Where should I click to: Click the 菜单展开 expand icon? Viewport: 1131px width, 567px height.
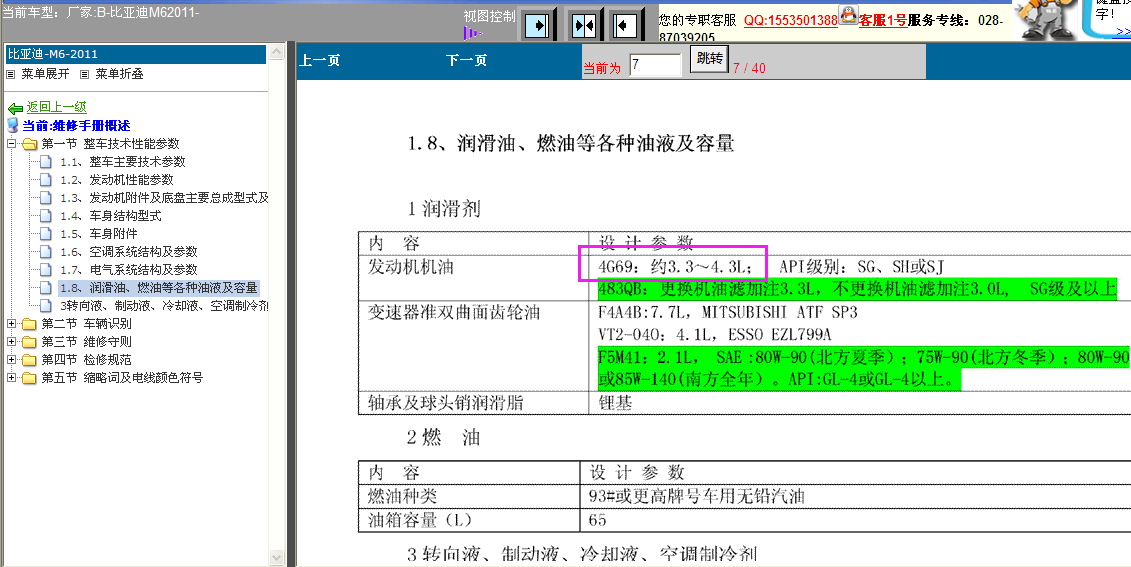[11, 74]
